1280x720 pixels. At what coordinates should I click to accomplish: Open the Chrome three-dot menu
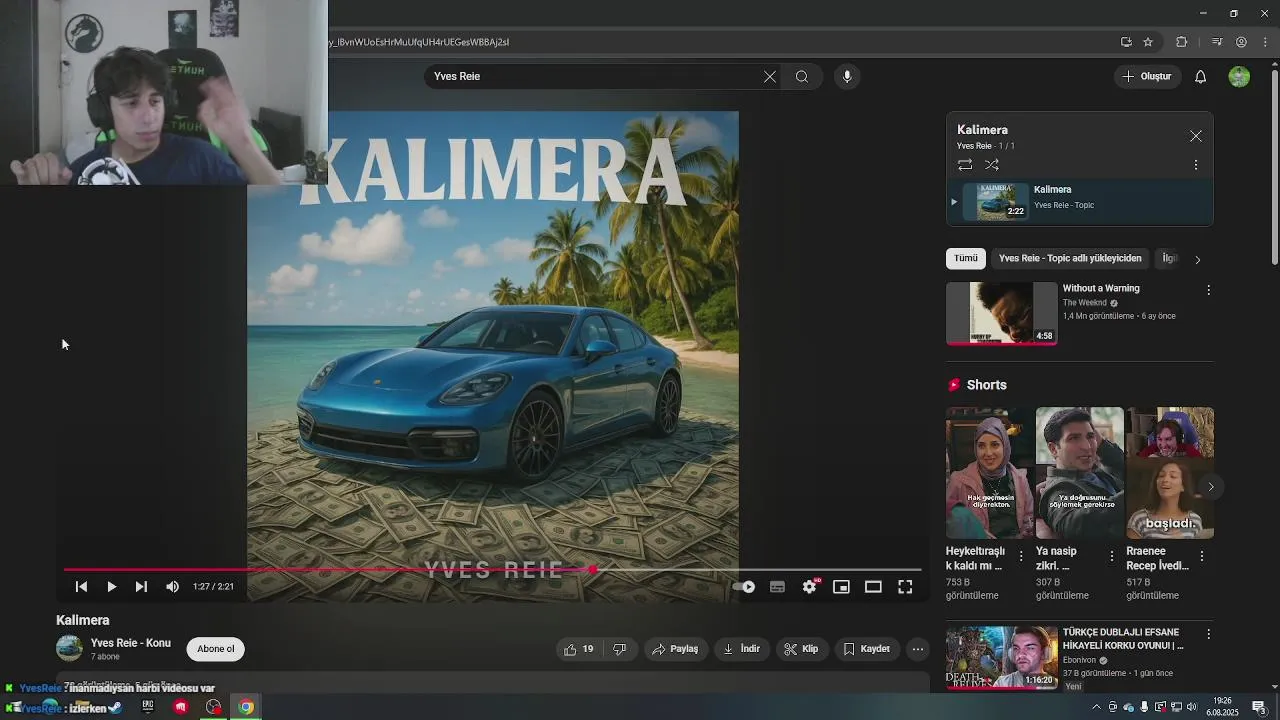click(1265, 42)
